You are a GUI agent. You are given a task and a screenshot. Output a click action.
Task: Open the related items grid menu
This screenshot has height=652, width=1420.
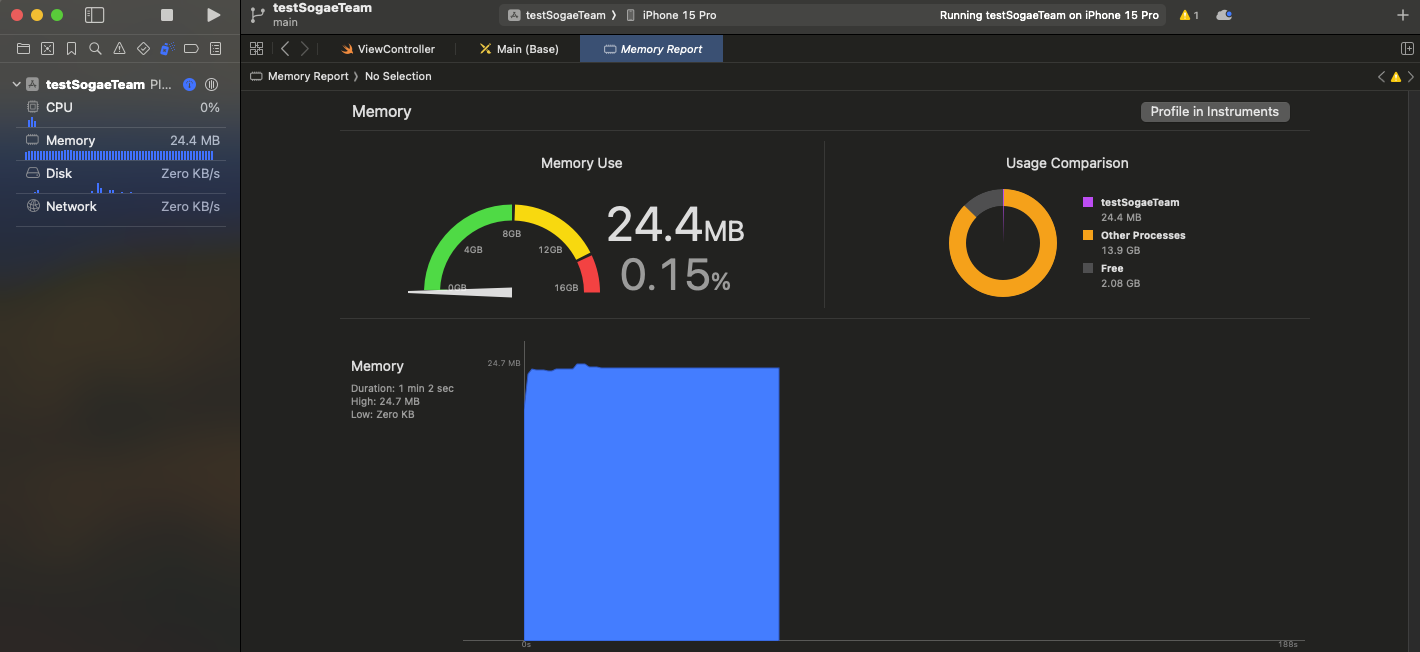pyautogui.click(x=257, y=49)
